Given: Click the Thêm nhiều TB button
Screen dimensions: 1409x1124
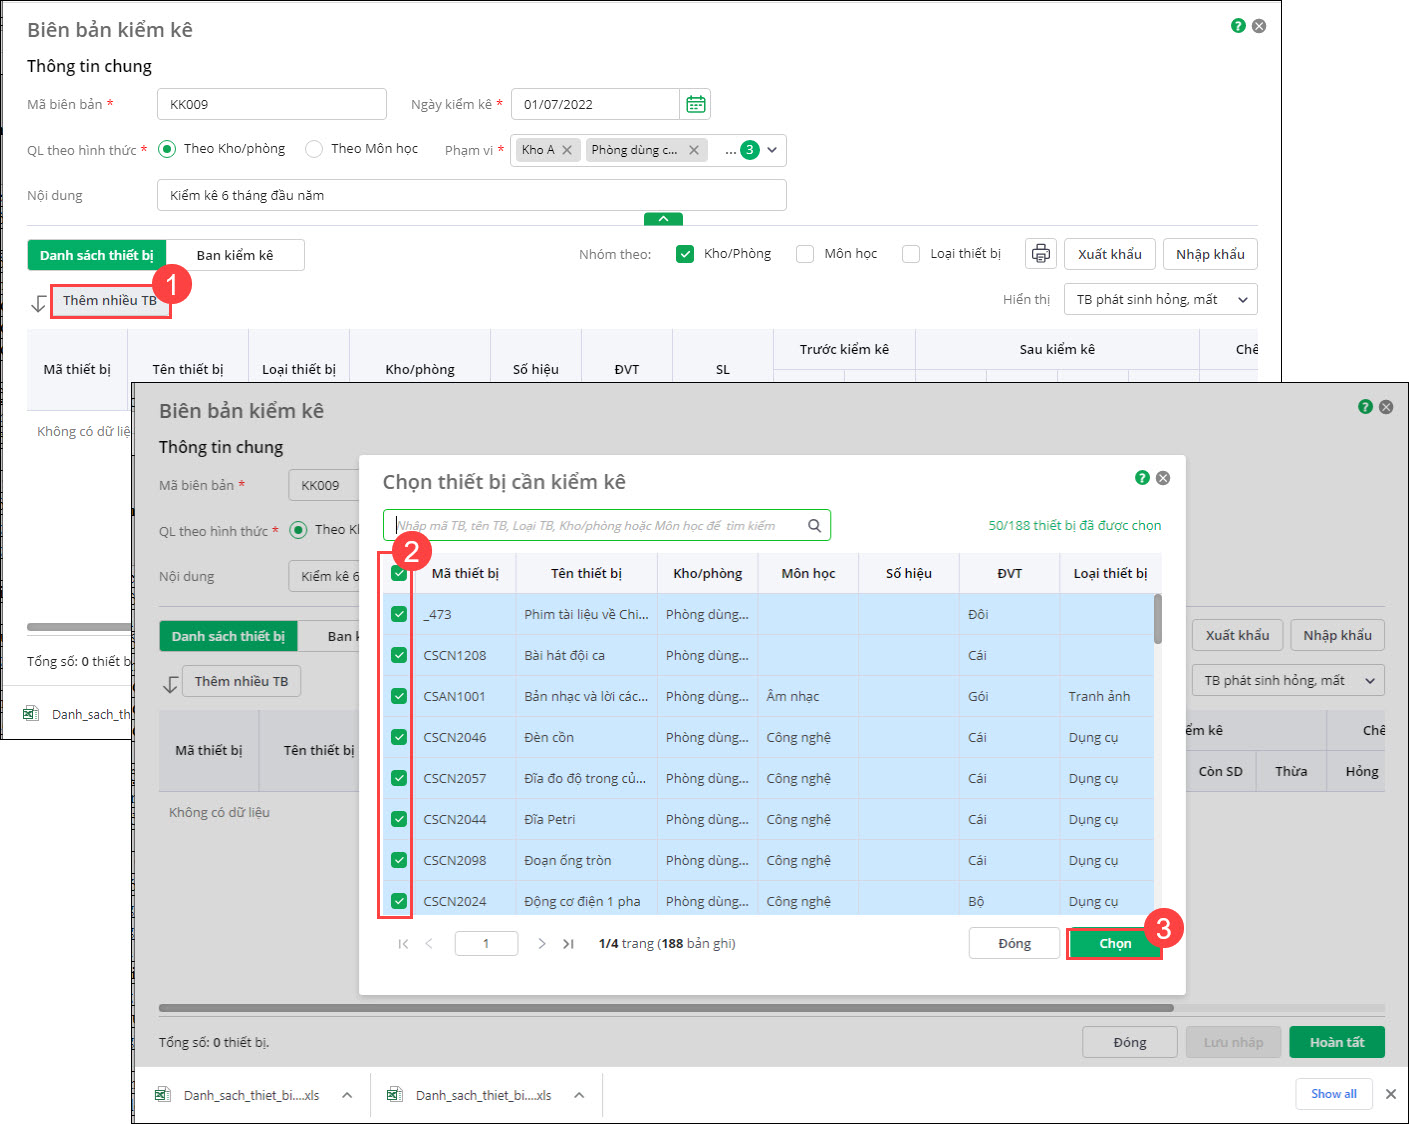Looking at the screenshot, I should pyautogui.click(x=110, y=301).
